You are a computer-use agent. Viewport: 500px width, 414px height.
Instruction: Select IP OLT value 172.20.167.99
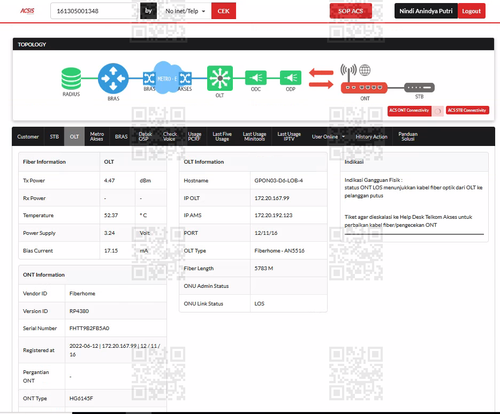(272, 198)
